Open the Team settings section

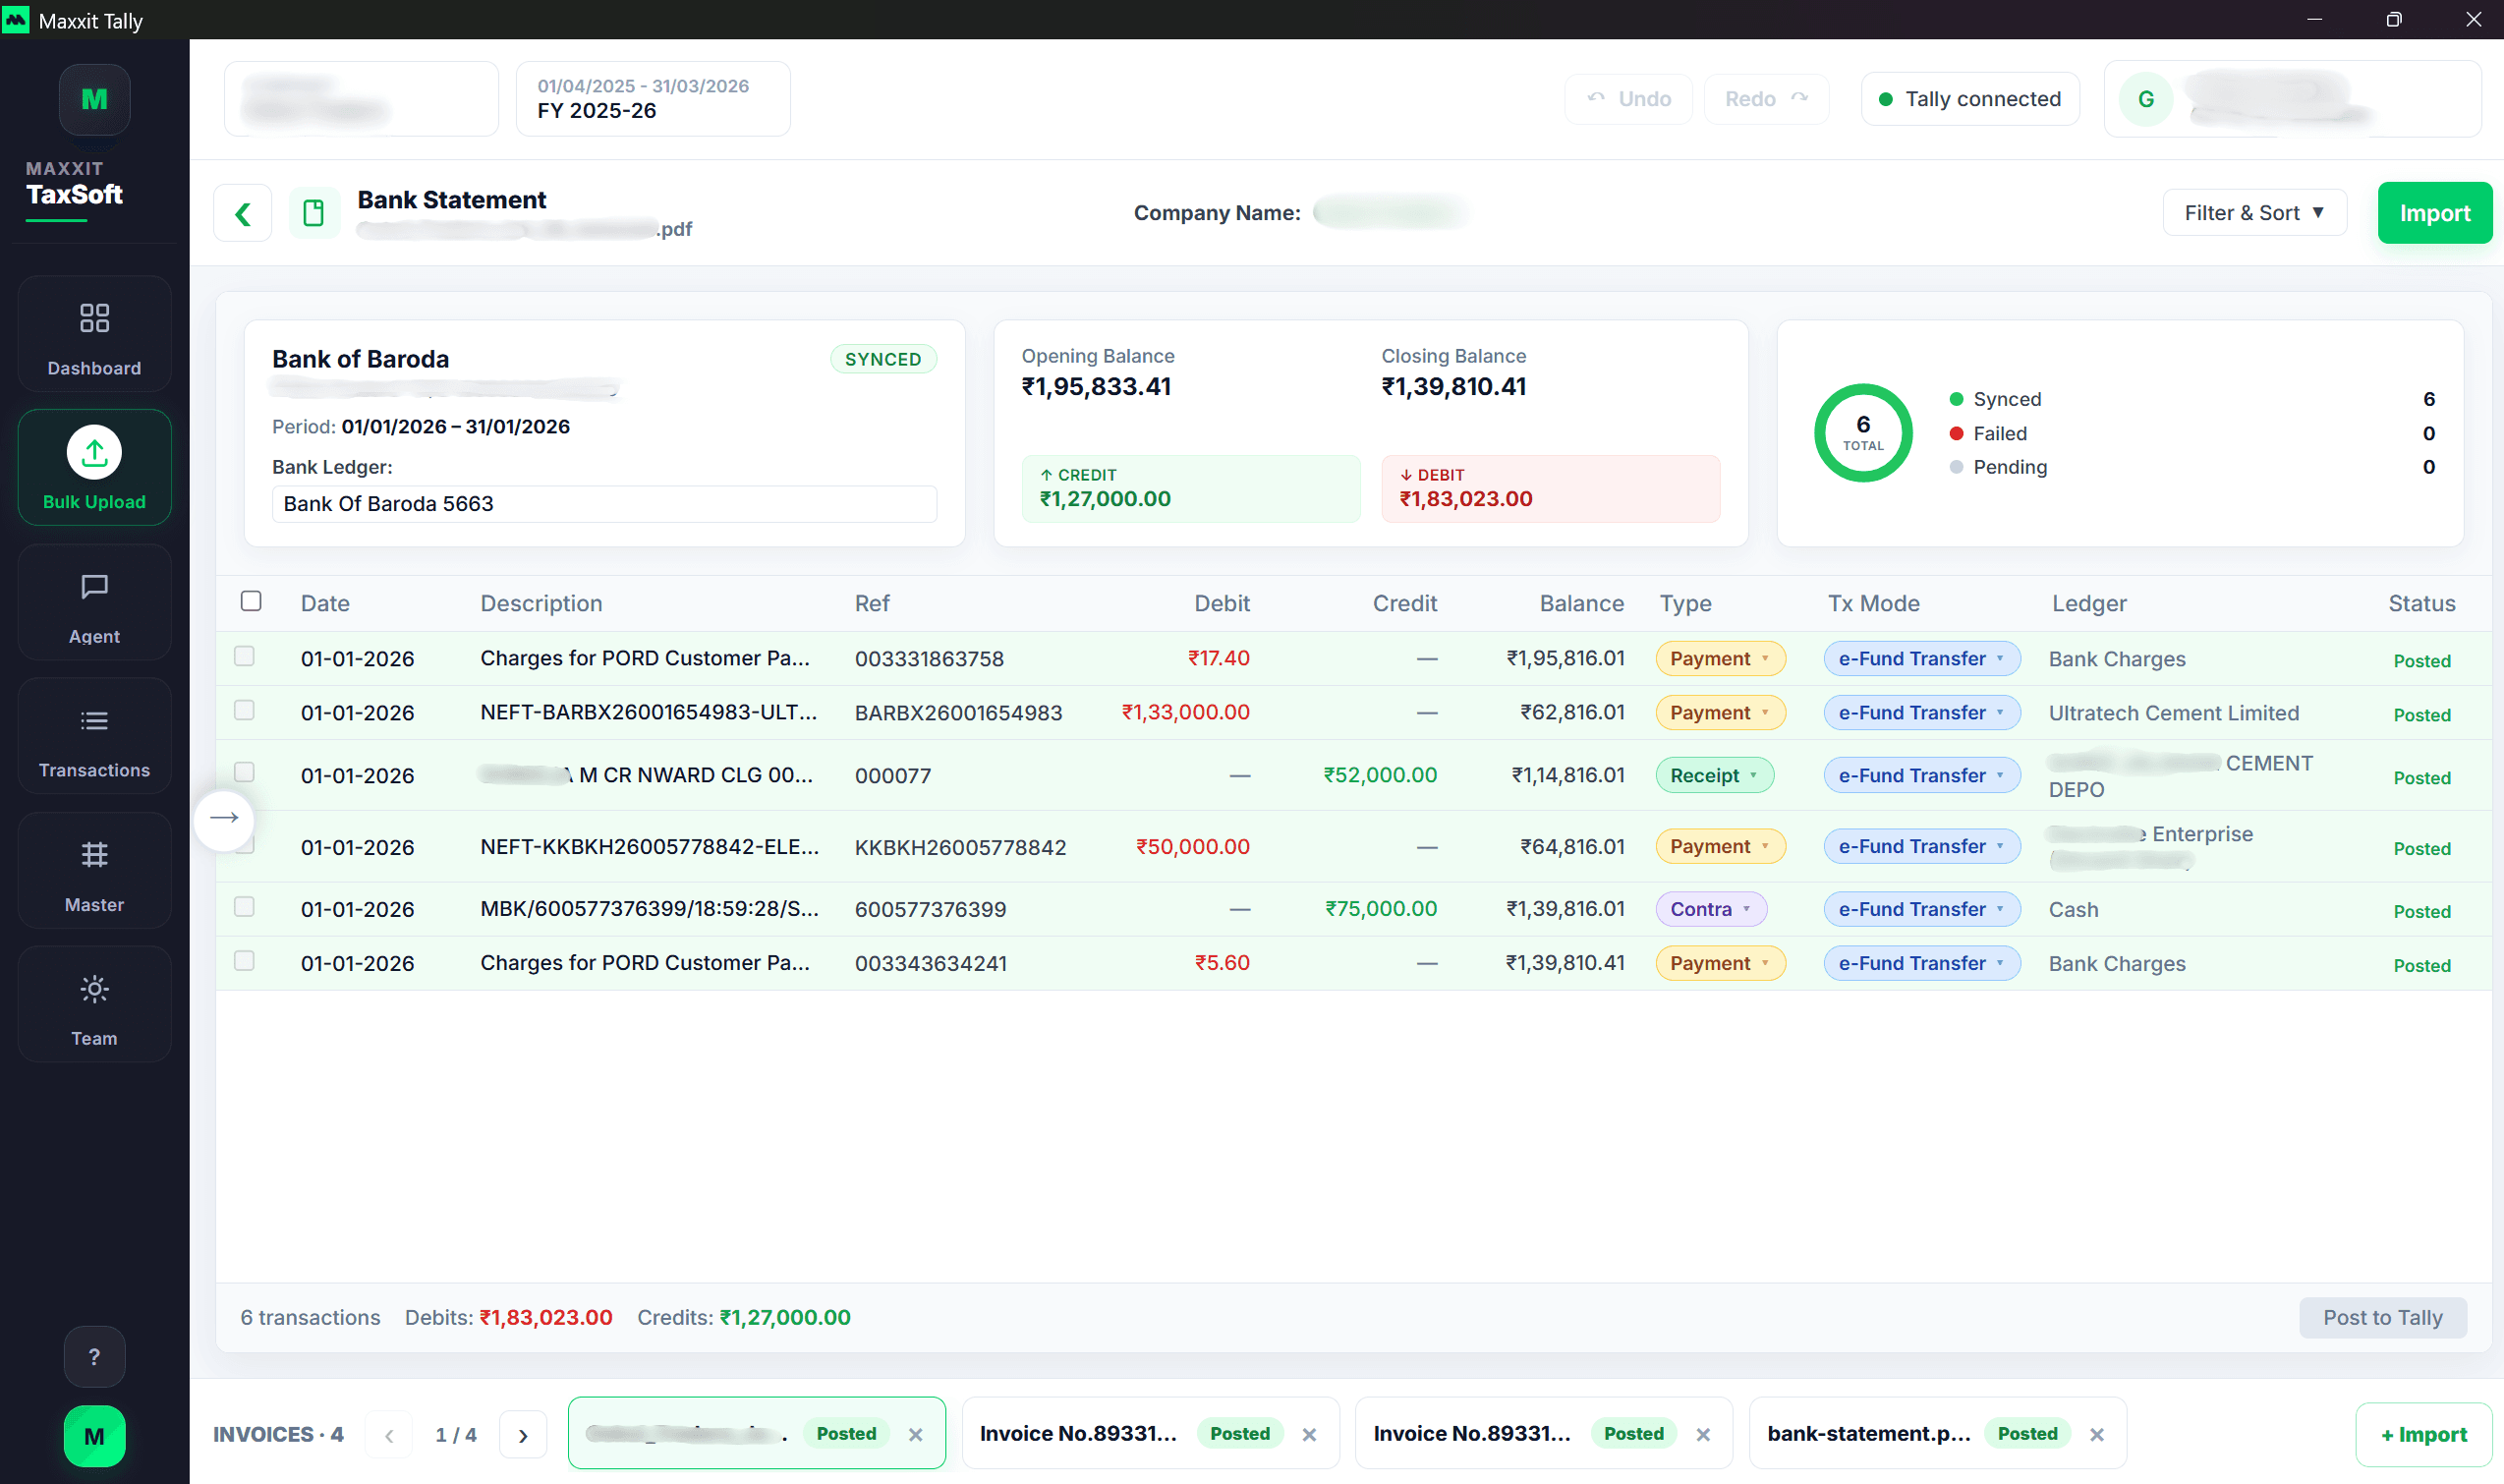(94, 1006)
